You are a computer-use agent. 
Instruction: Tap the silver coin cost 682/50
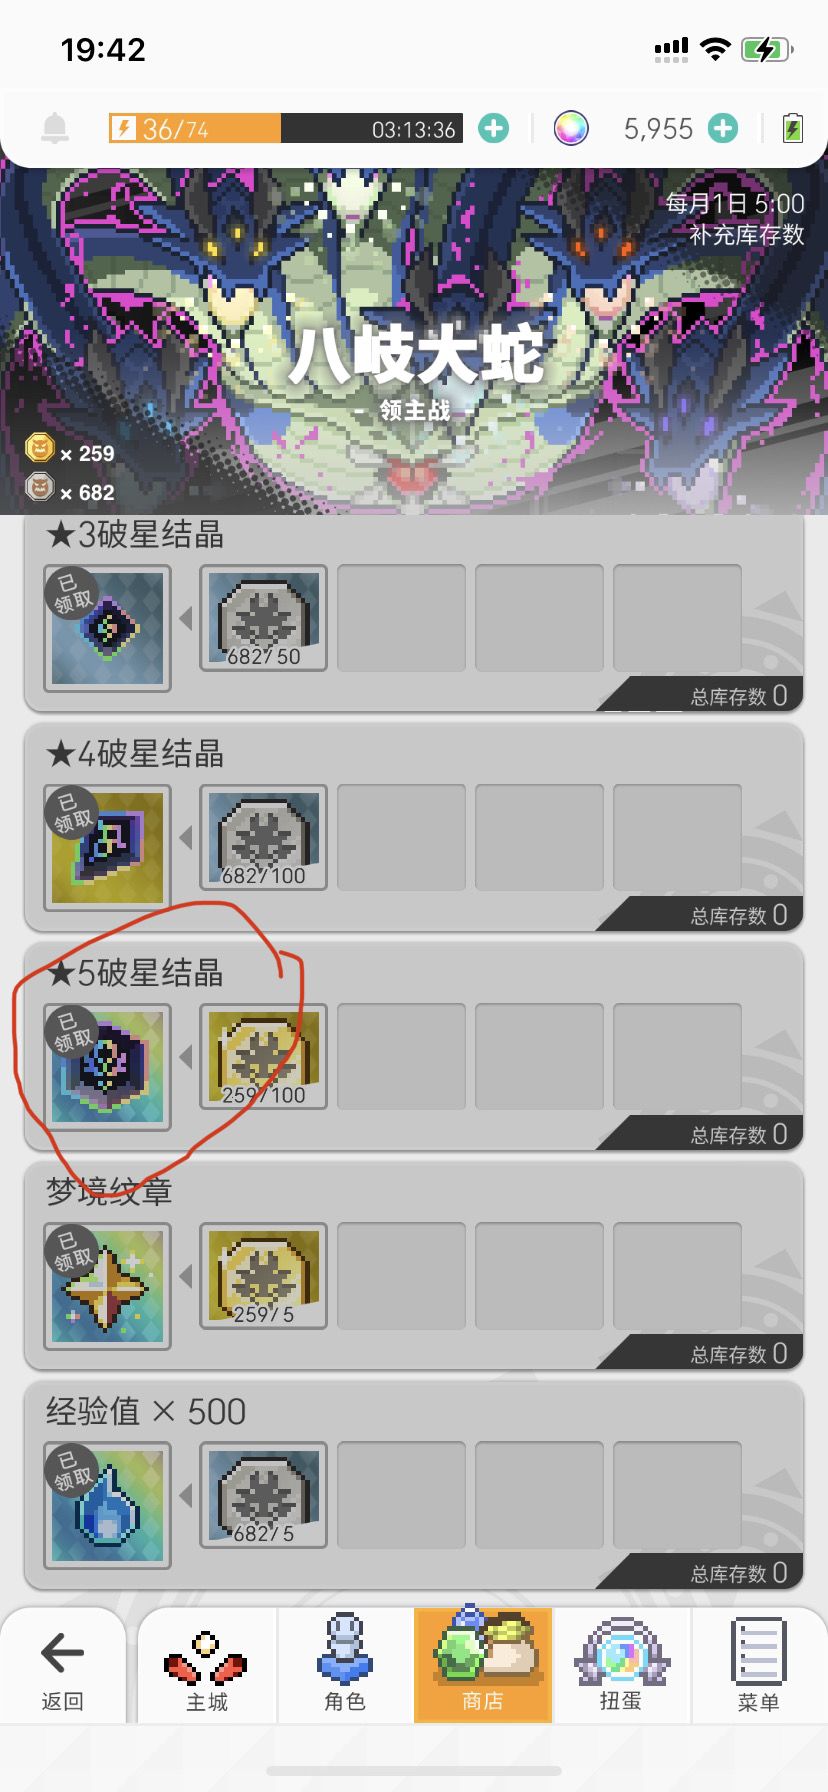[264, 618]
